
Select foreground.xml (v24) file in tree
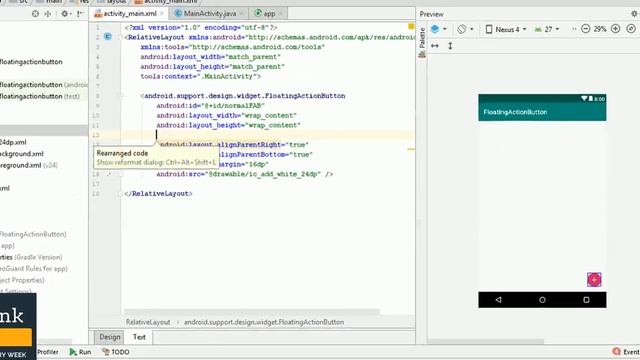[29, 165]
